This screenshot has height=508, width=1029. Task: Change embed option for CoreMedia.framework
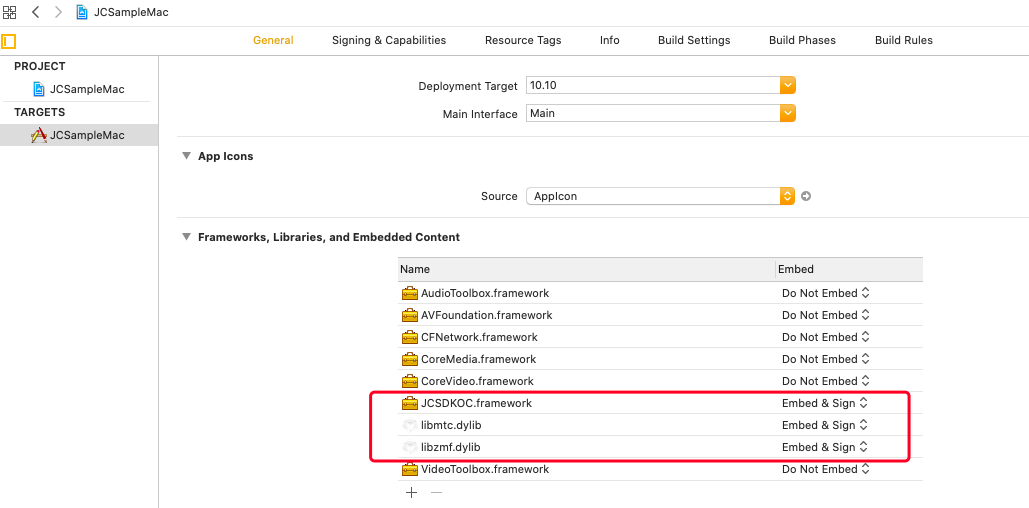point(826,359)
